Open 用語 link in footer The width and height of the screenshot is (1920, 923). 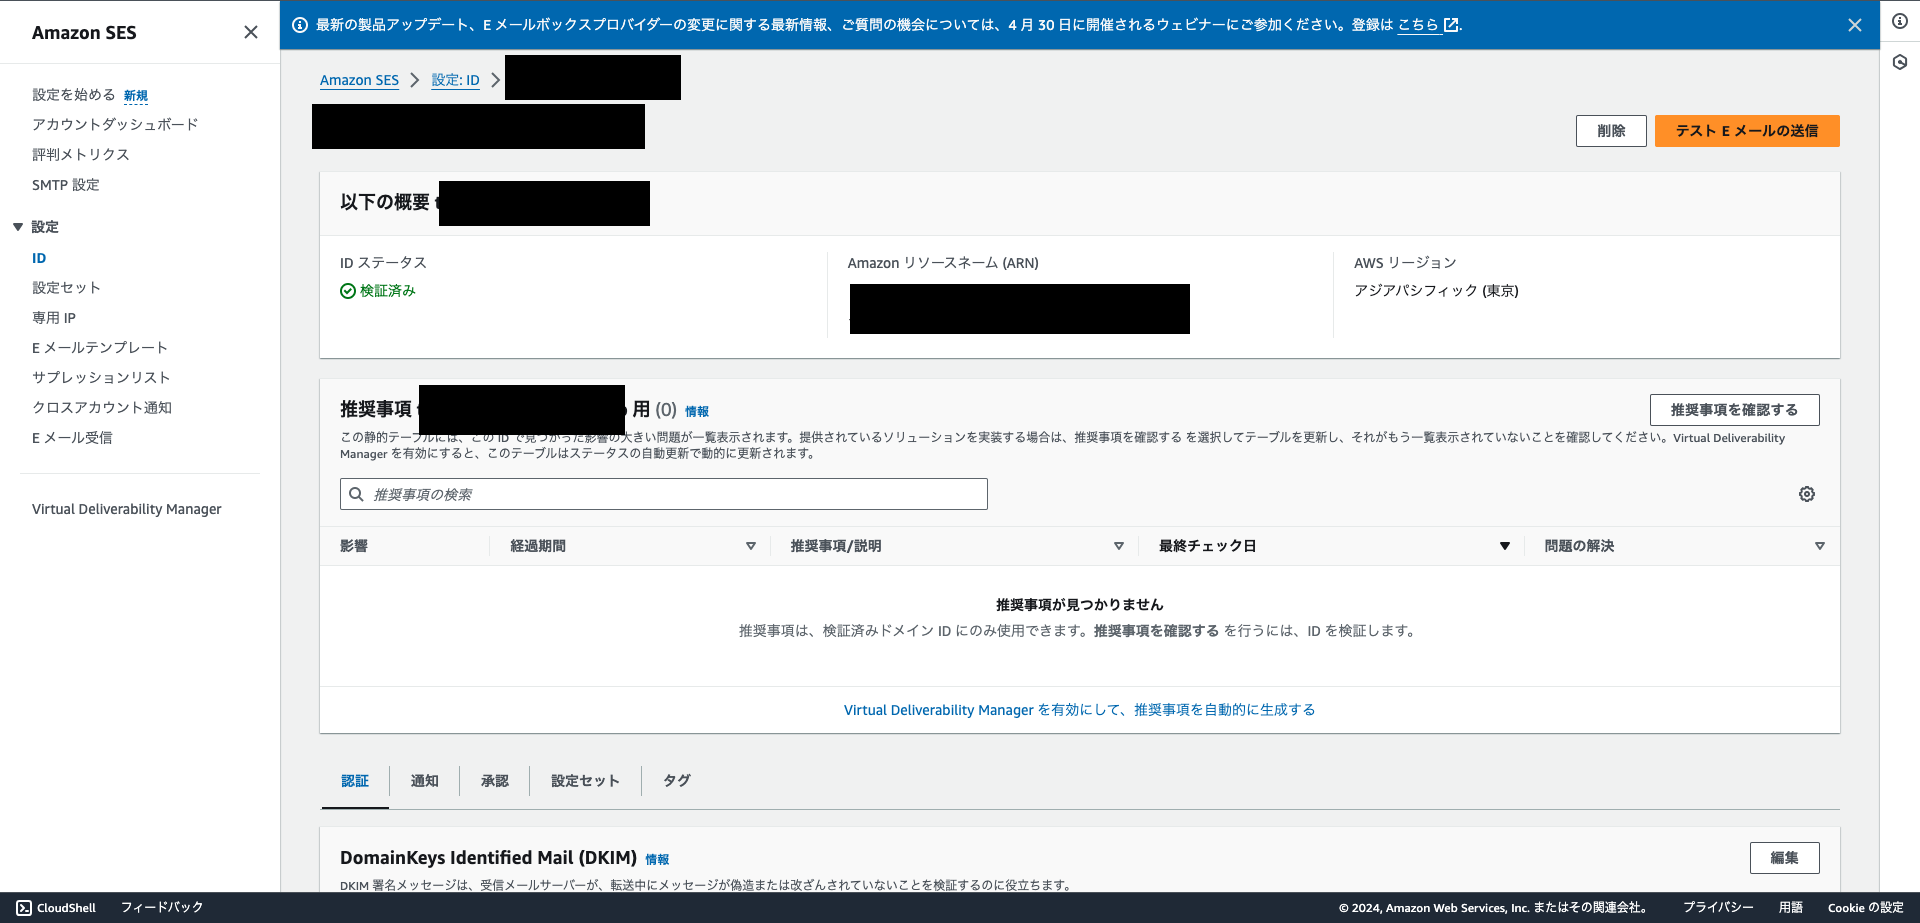1791,908
